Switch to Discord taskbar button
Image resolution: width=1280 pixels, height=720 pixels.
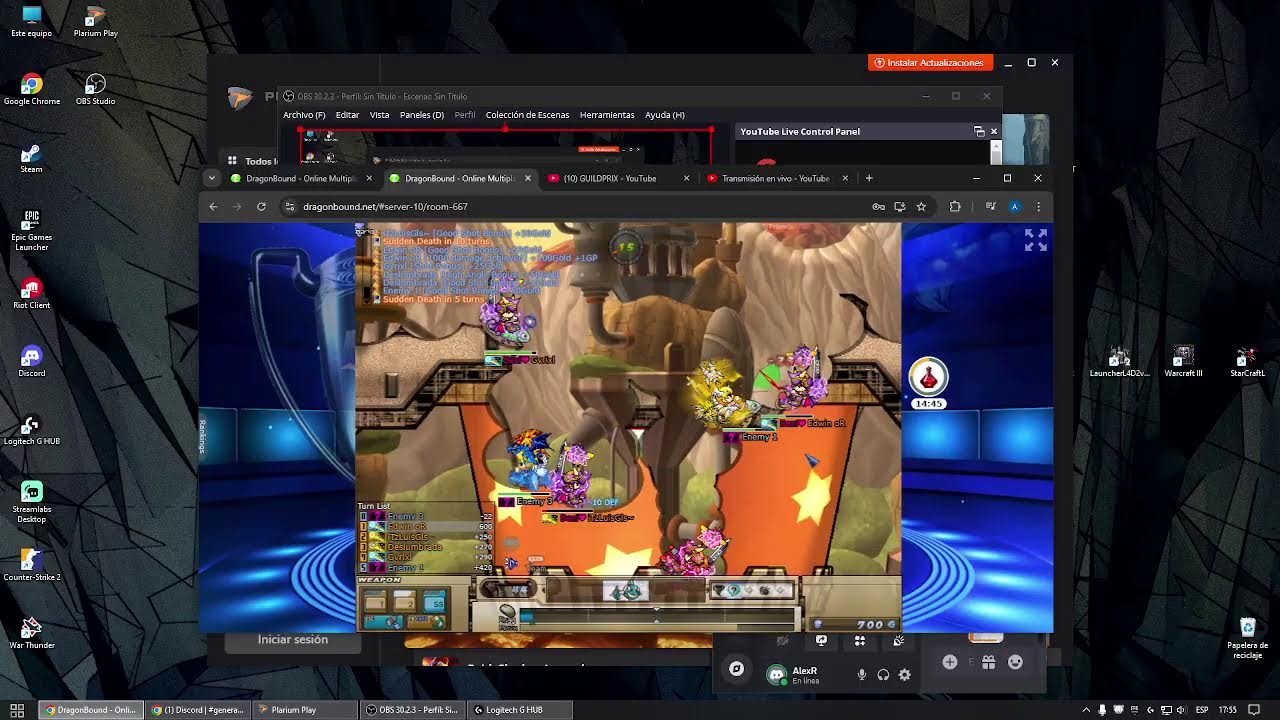(197, 710)
